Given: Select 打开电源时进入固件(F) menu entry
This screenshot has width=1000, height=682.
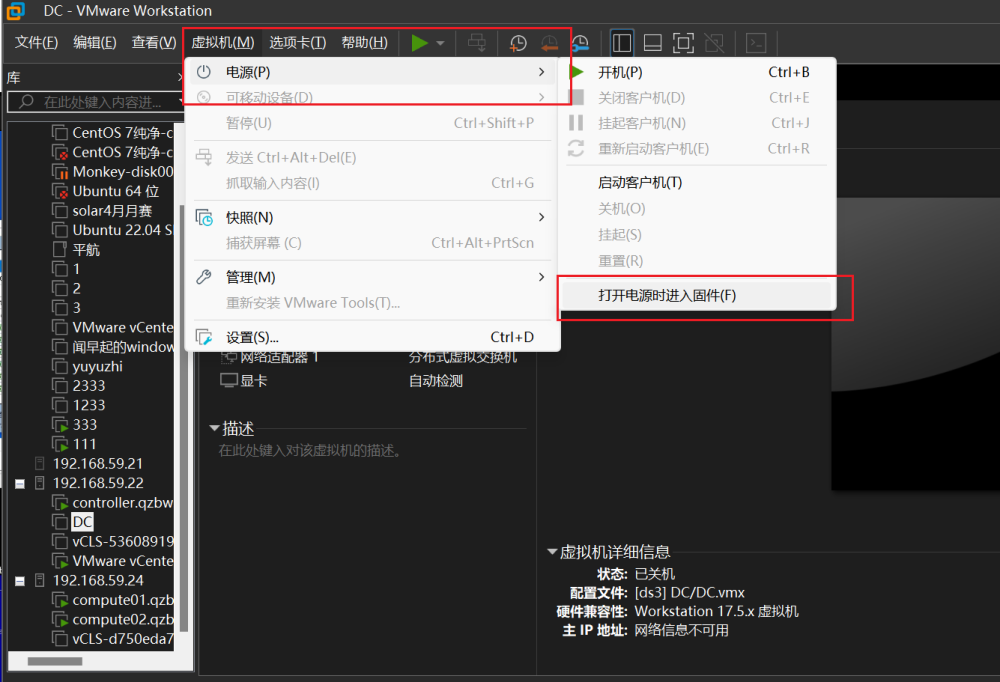Looking at the screenshot, I should [x=667, y=296].
